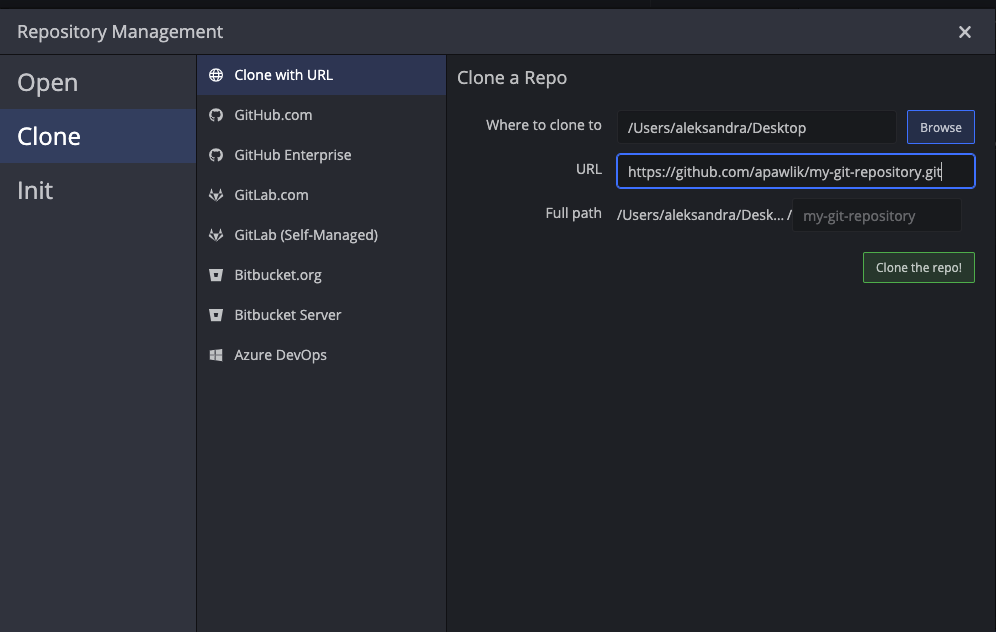
Task: Select GitHub.com as clone source
Action: point(321,115)
